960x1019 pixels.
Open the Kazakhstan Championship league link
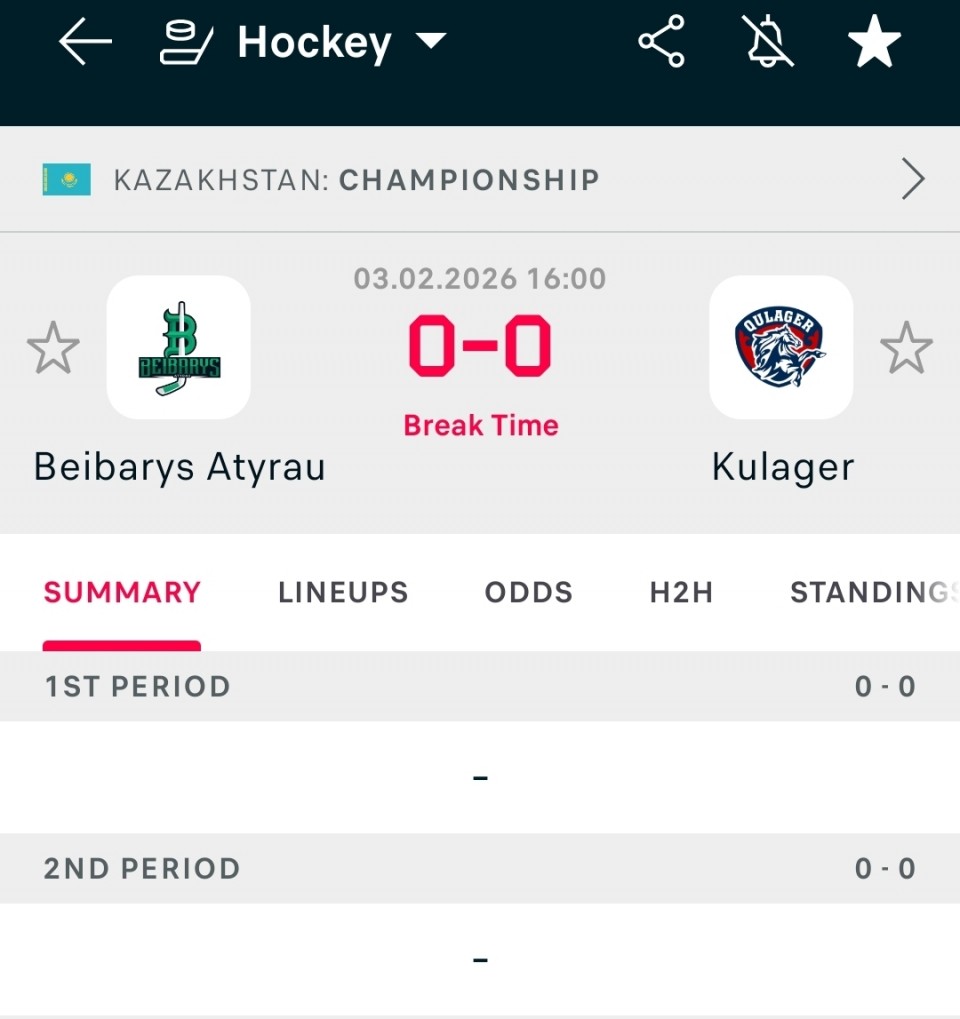(x=356, y=180)
